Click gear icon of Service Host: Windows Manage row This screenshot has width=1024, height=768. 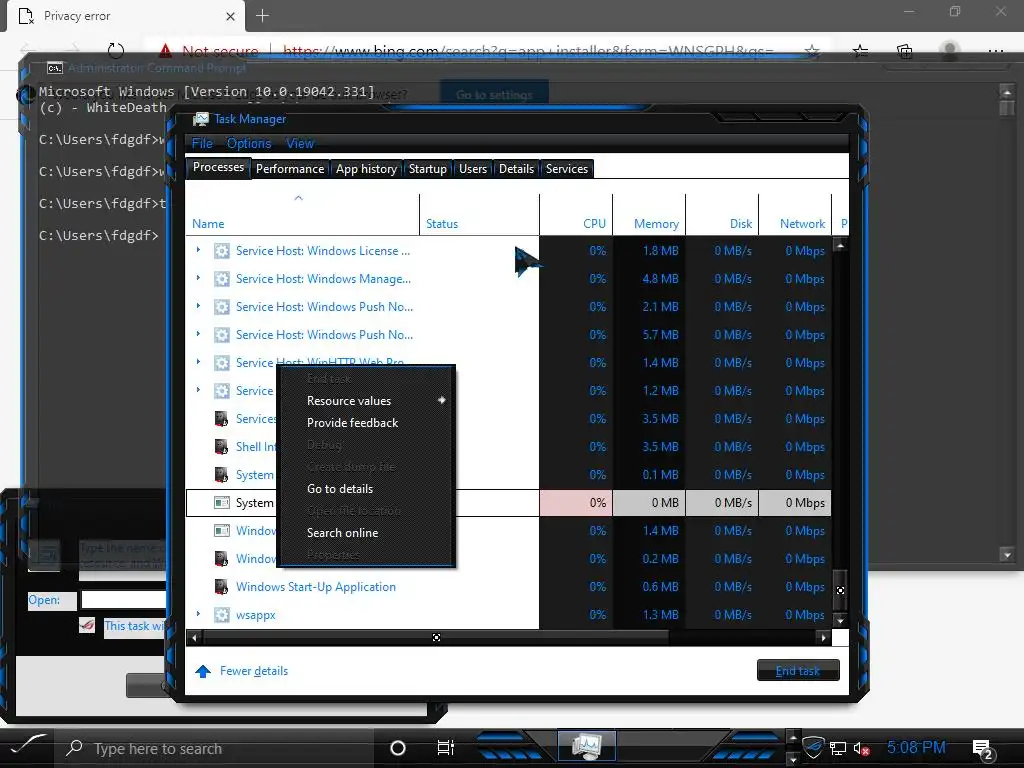(222, 279)
